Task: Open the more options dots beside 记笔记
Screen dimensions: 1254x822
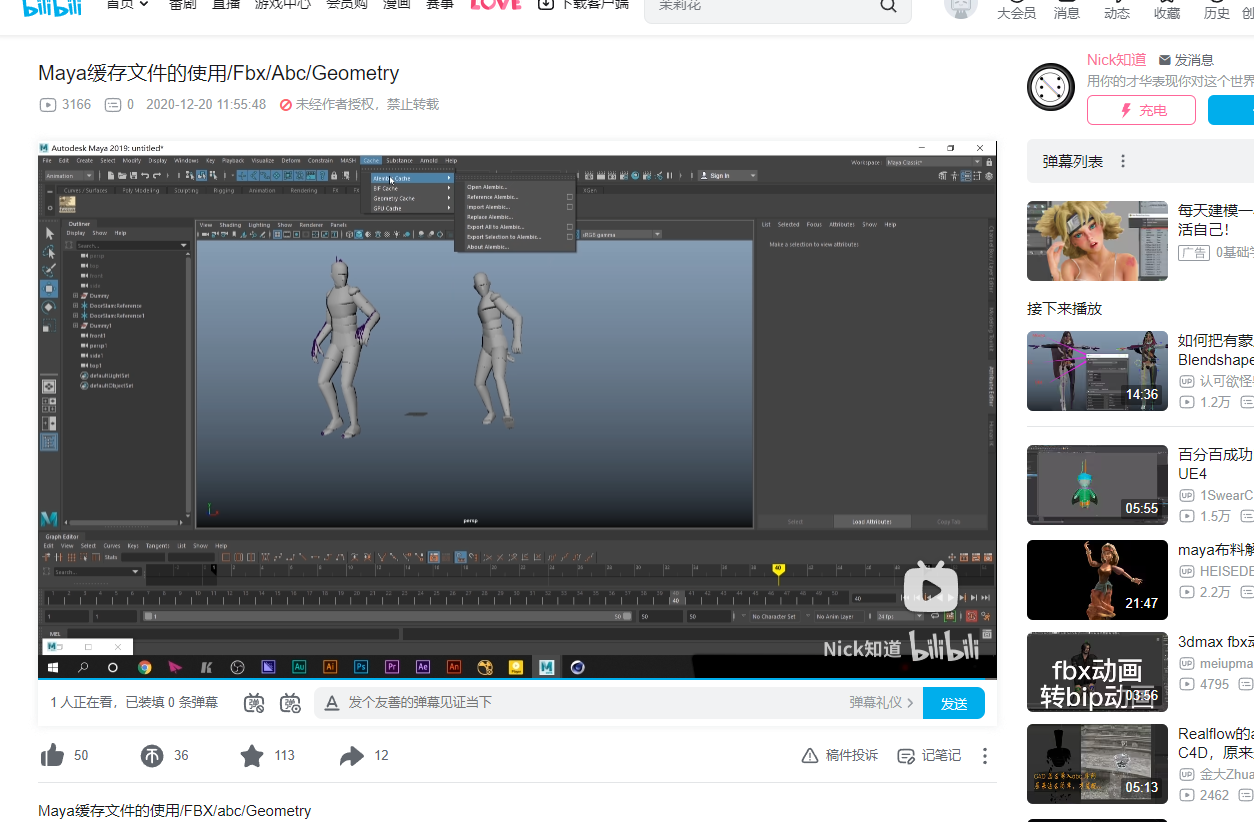Action: click(985, 756)
